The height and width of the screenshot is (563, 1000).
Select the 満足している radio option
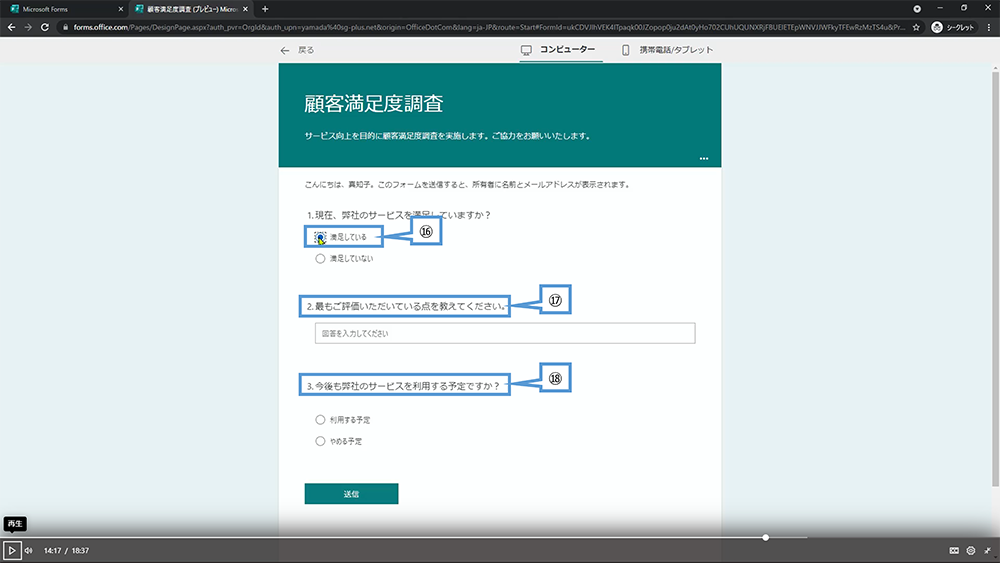click(320, 237)
